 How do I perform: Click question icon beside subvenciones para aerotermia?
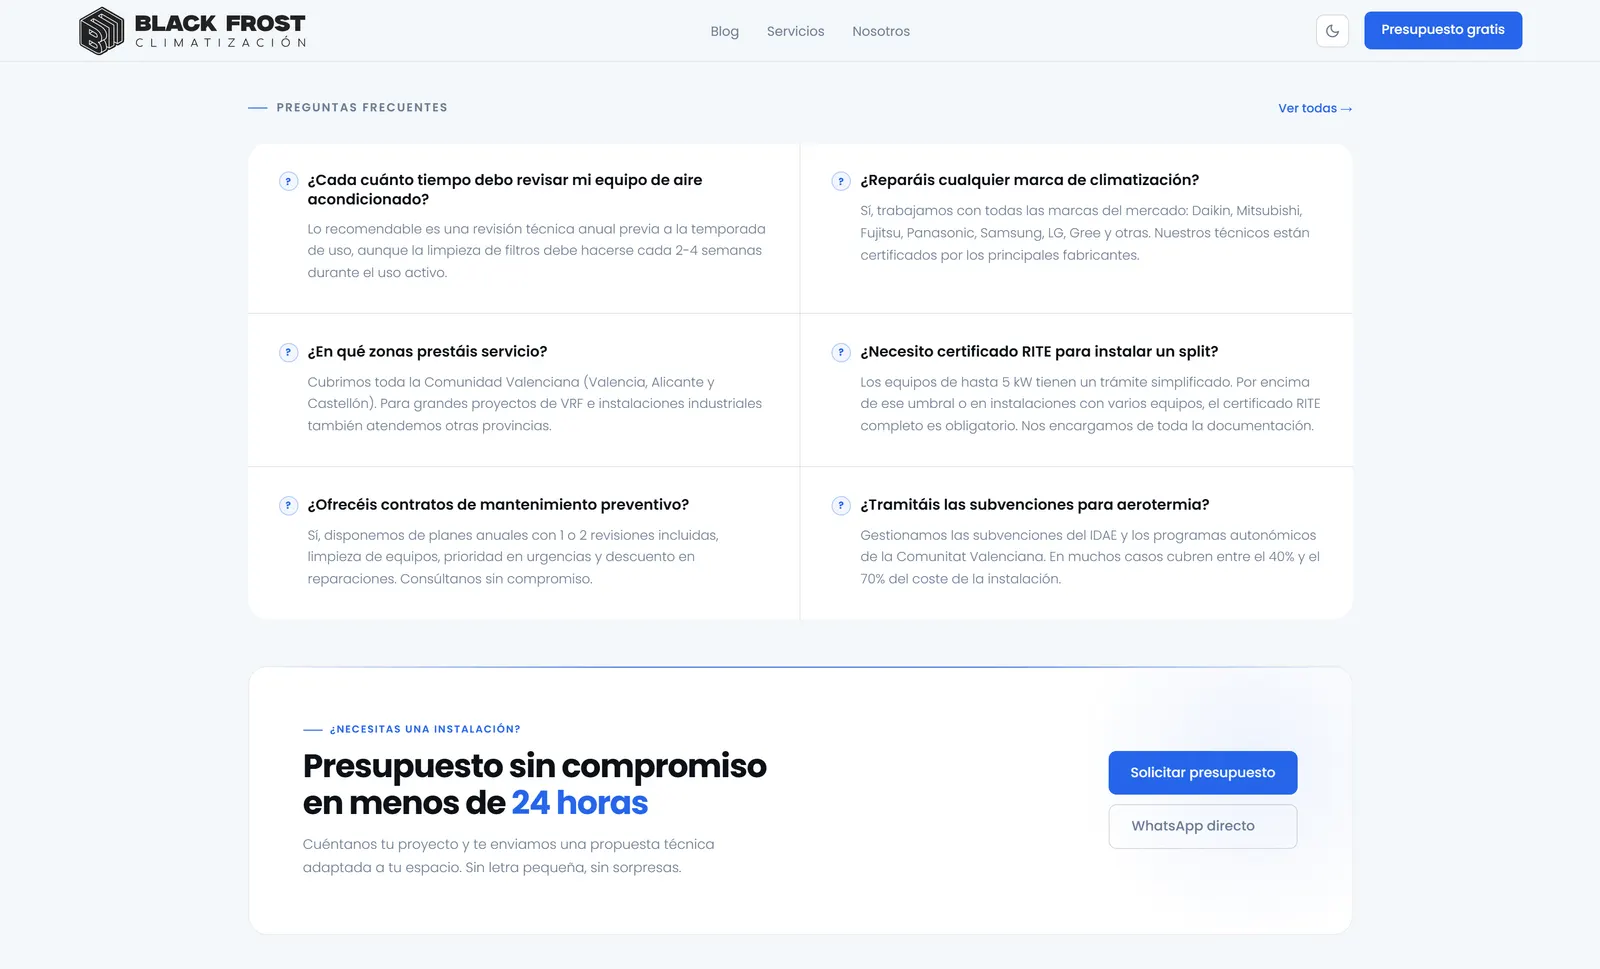(x=841, y=505)
